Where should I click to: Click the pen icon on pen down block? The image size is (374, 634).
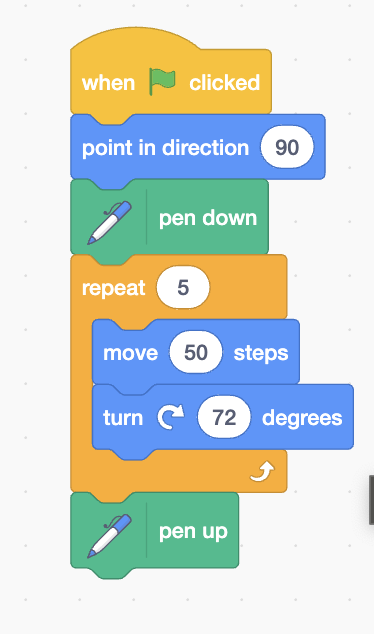click(x=109, y=222)
